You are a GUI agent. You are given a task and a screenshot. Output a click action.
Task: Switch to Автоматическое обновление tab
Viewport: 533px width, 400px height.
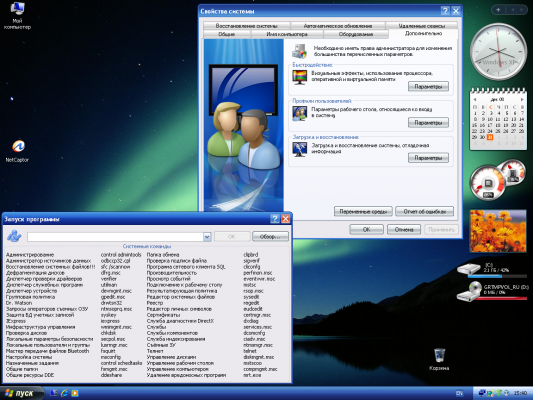tap(338, 26)
